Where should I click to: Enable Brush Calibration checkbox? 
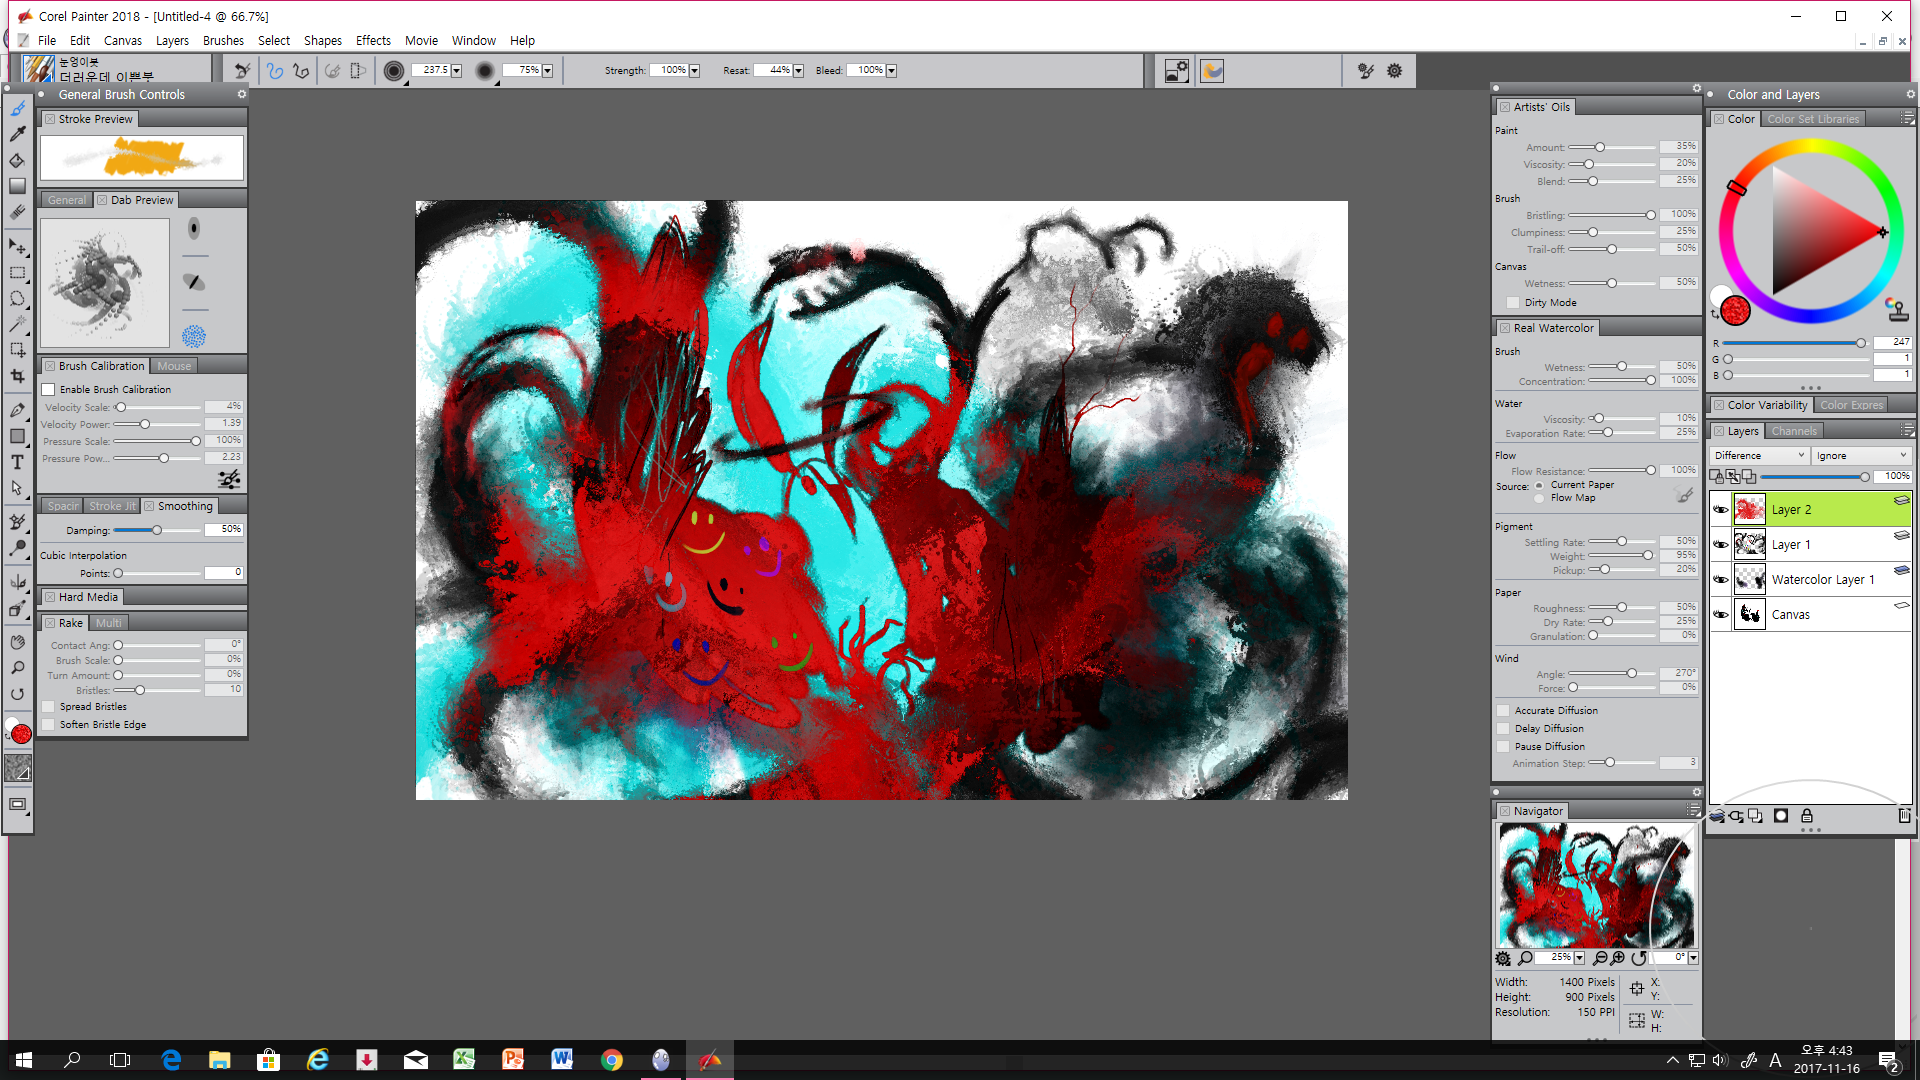point(48,390)
